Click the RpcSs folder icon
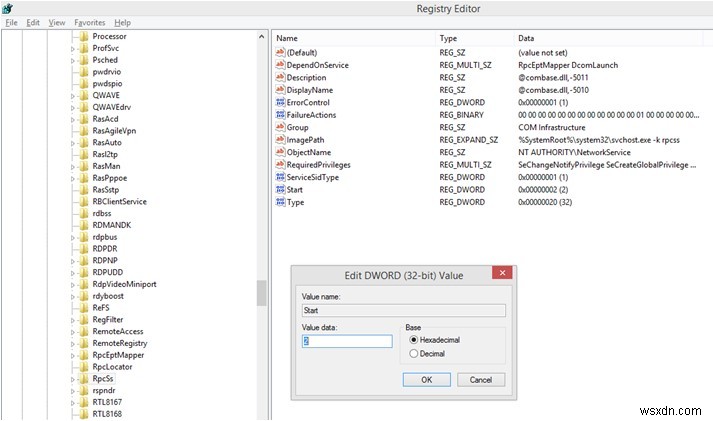Screen dimensions: 713x421 [84, 378]
